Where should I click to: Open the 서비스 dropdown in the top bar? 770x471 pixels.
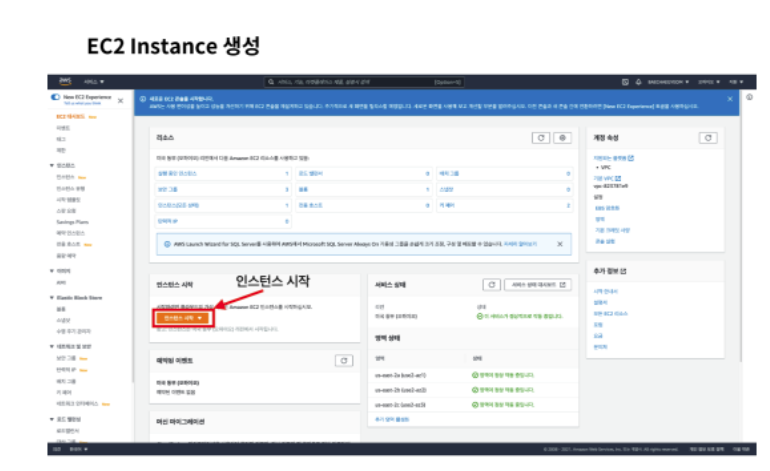click(x=94, y=82)
